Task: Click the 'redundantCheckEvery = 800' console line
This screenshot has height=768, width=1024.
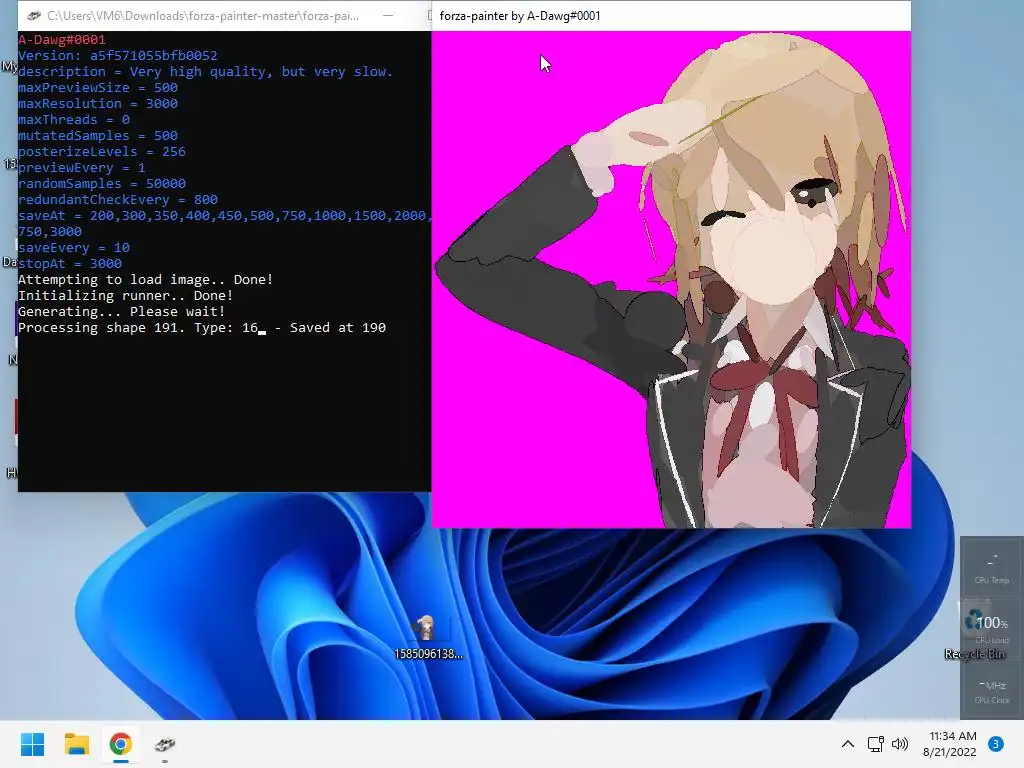Action: point(118,200)
